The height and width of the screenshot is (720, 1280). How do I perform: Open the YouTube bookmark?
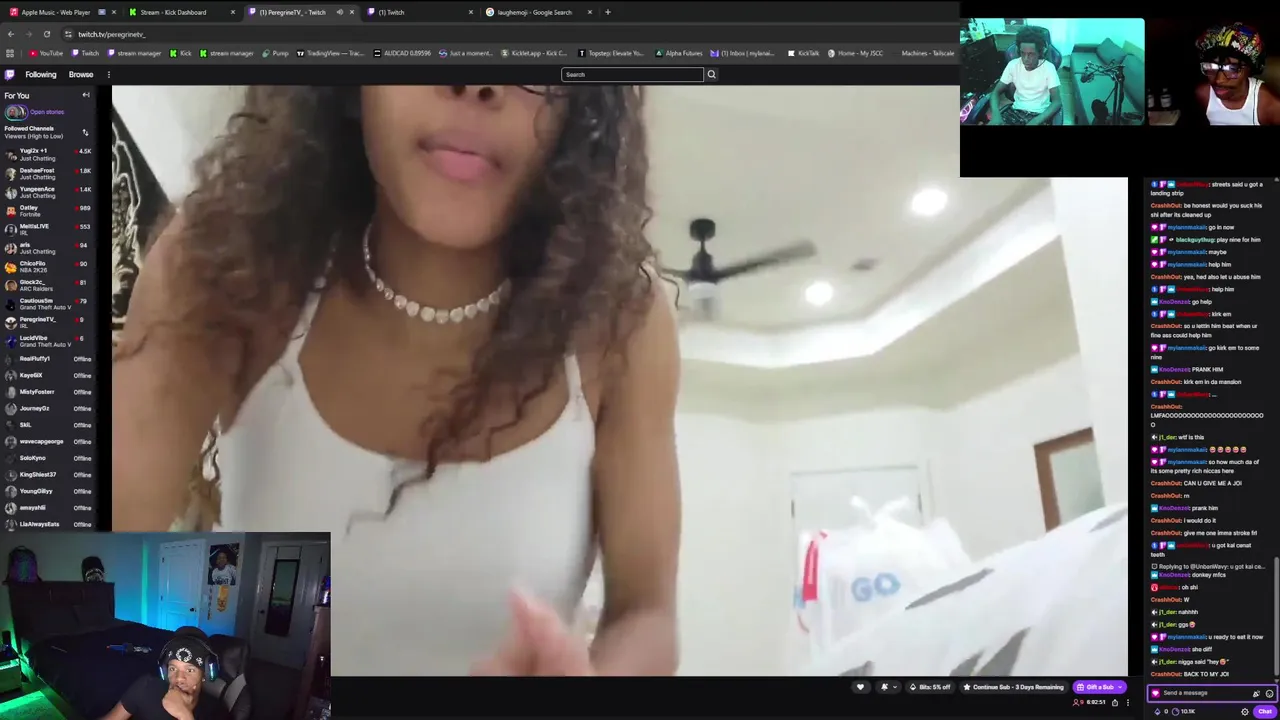click(46, 53)
